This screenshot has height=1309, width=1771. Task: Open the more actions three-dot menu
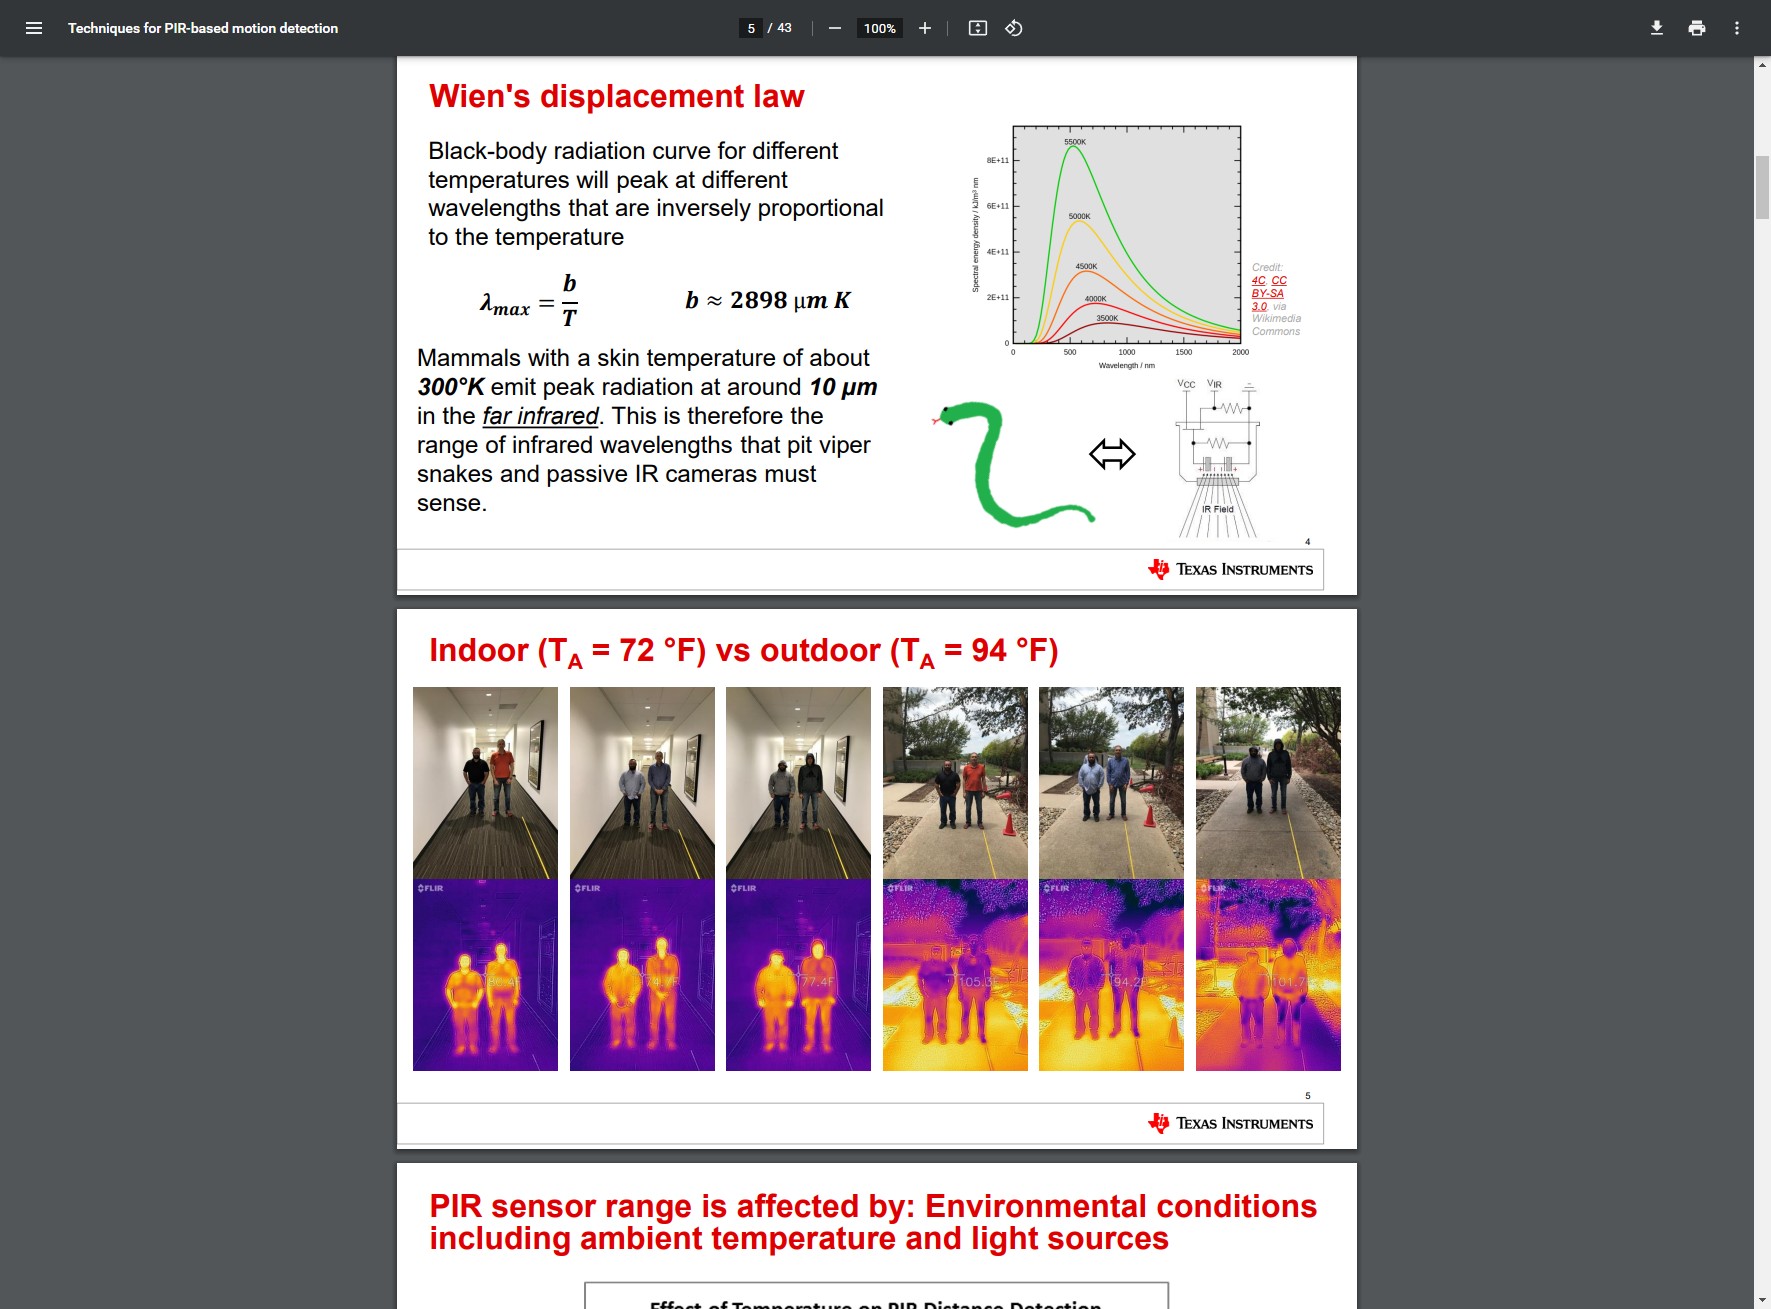(1736, 28)
